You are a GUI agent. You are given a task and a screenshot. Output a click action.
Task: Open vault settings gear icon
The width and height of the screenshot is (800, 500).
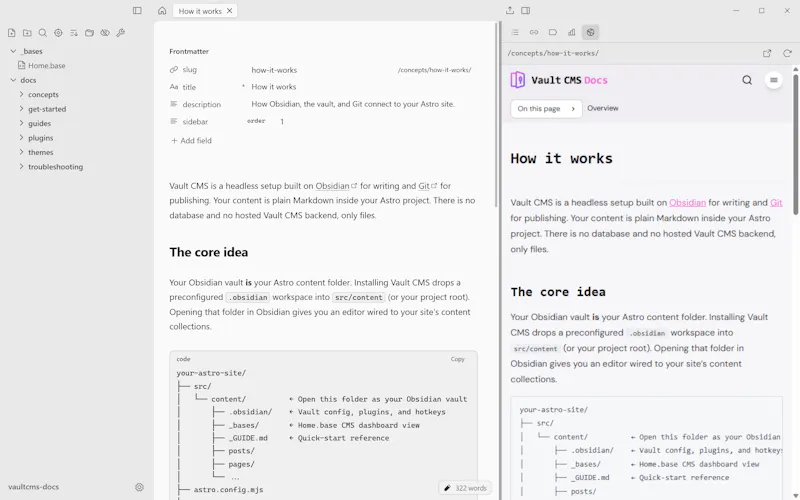(139, 487)
